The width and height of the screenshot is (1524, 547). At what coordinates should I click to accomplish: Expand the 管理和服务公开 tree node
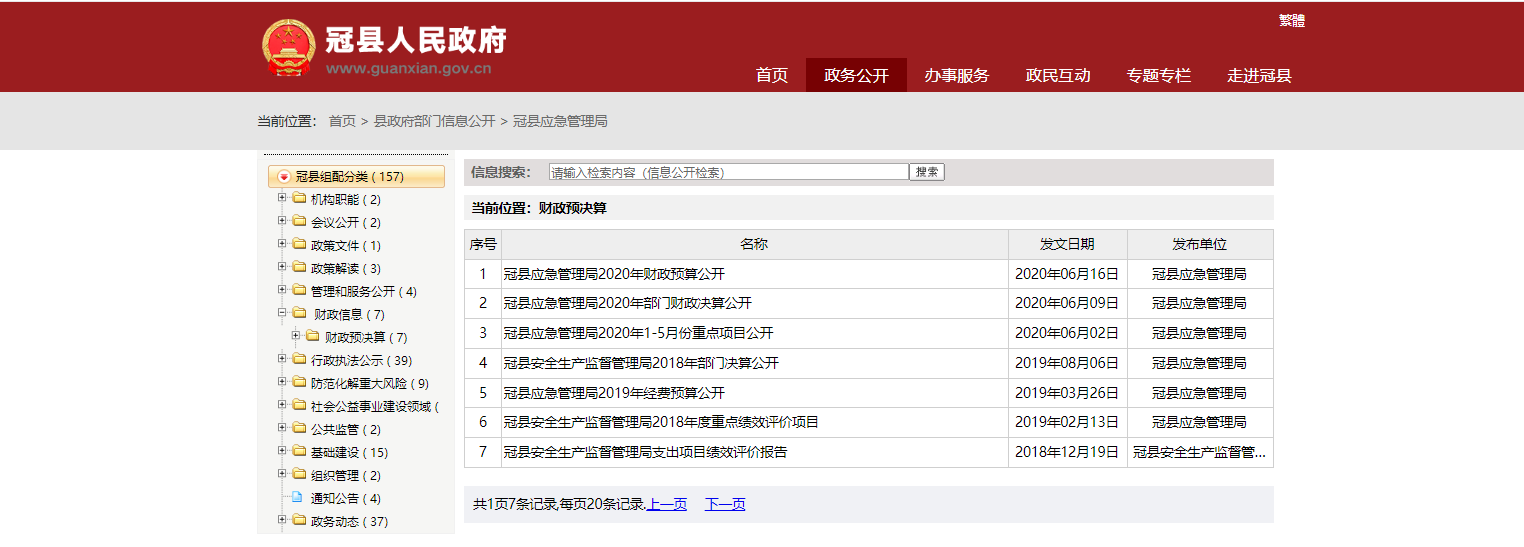pos(282,290)
